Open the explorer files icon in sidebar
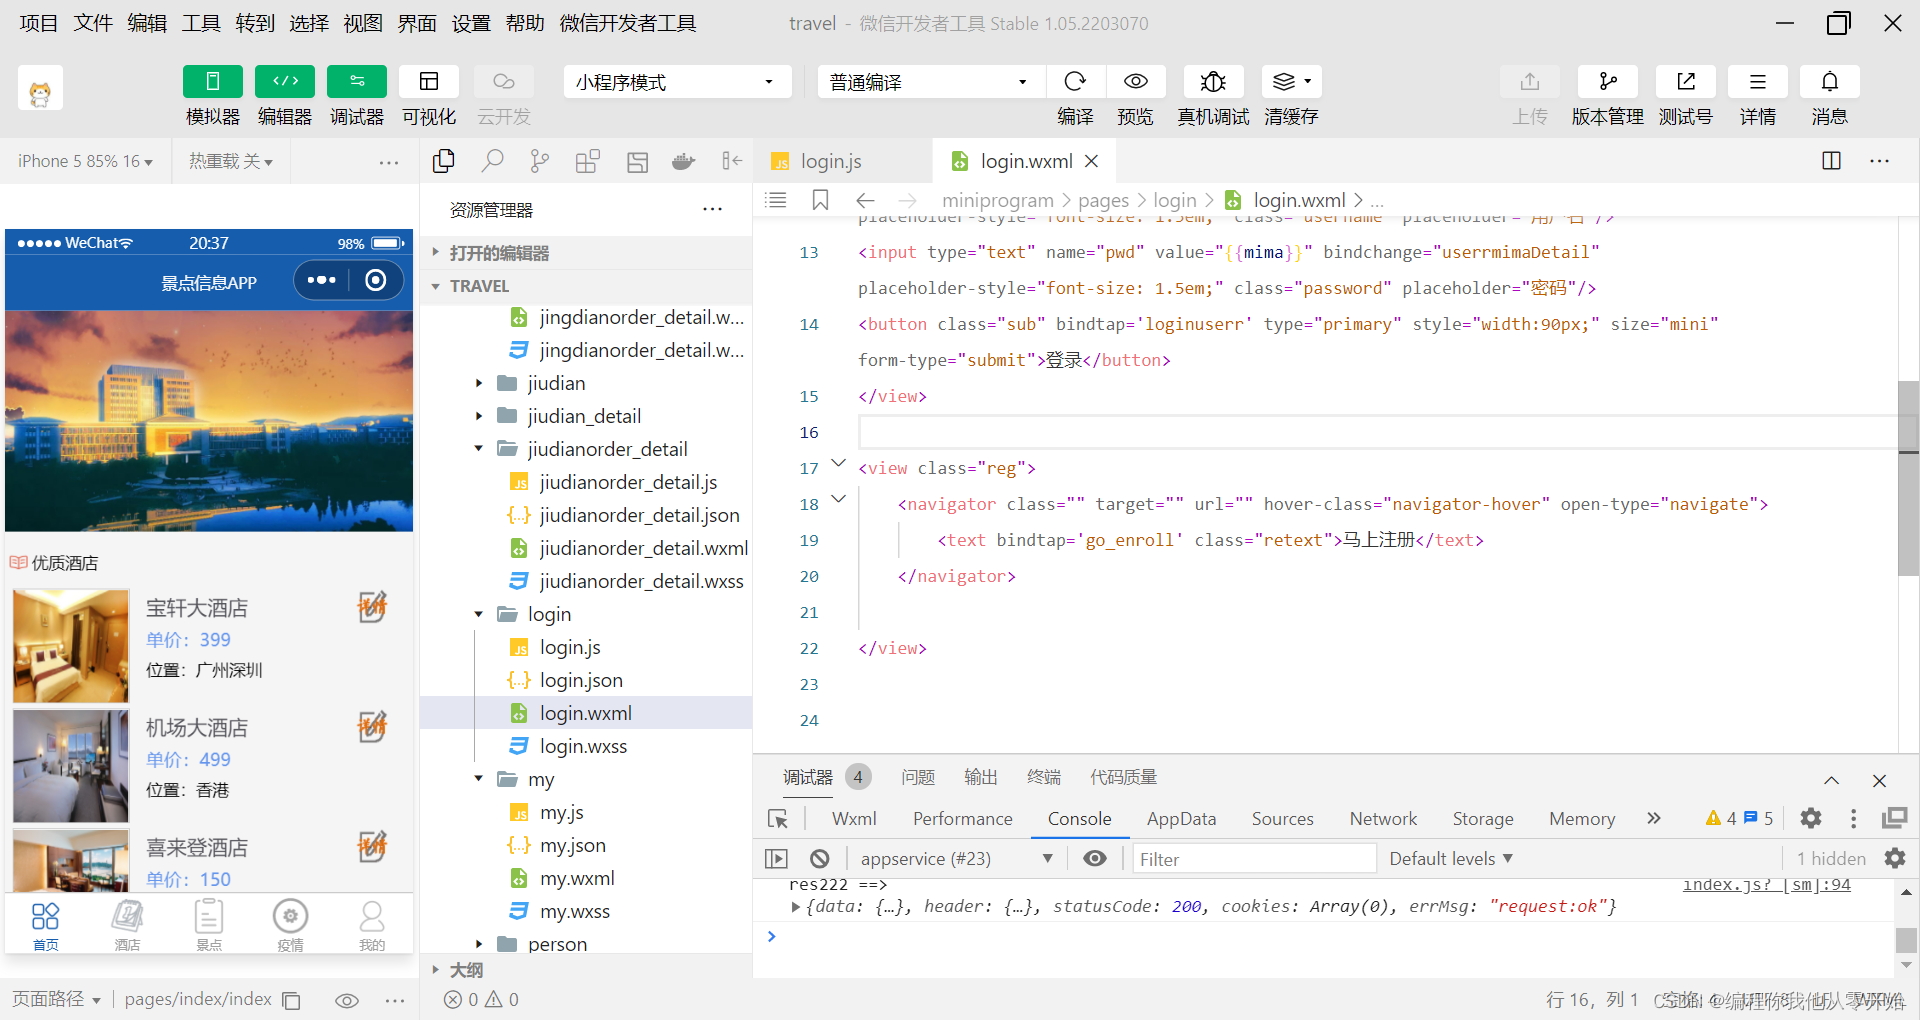 (x=444, y=161)
